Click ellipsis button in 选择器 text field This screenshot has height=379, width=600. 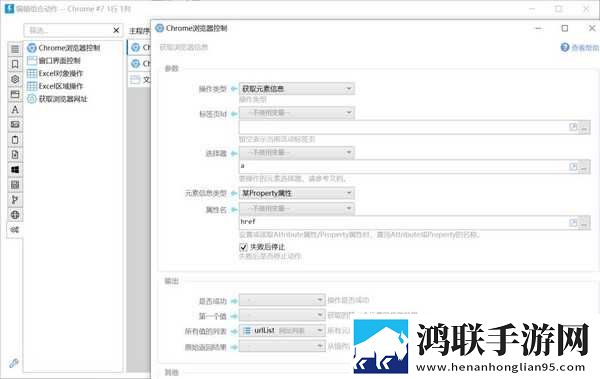coord(584,167)
